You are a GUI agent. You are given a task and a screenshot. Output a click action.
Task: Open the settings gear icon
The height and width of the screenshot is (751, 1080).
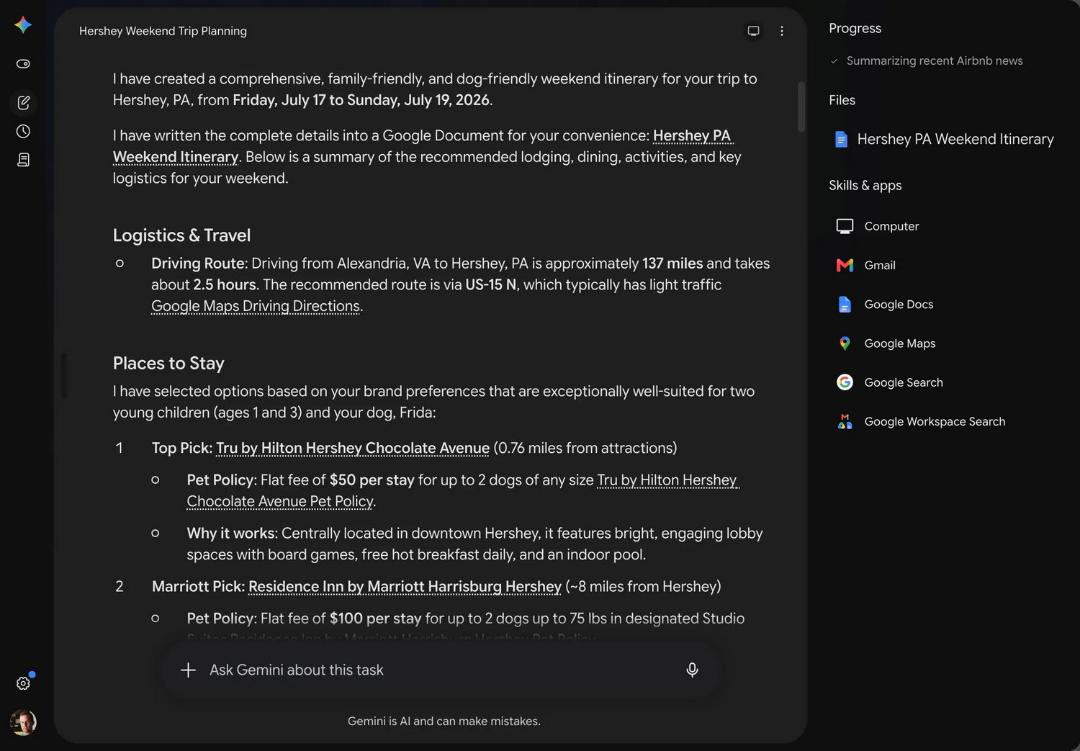[x=23, y=683]
